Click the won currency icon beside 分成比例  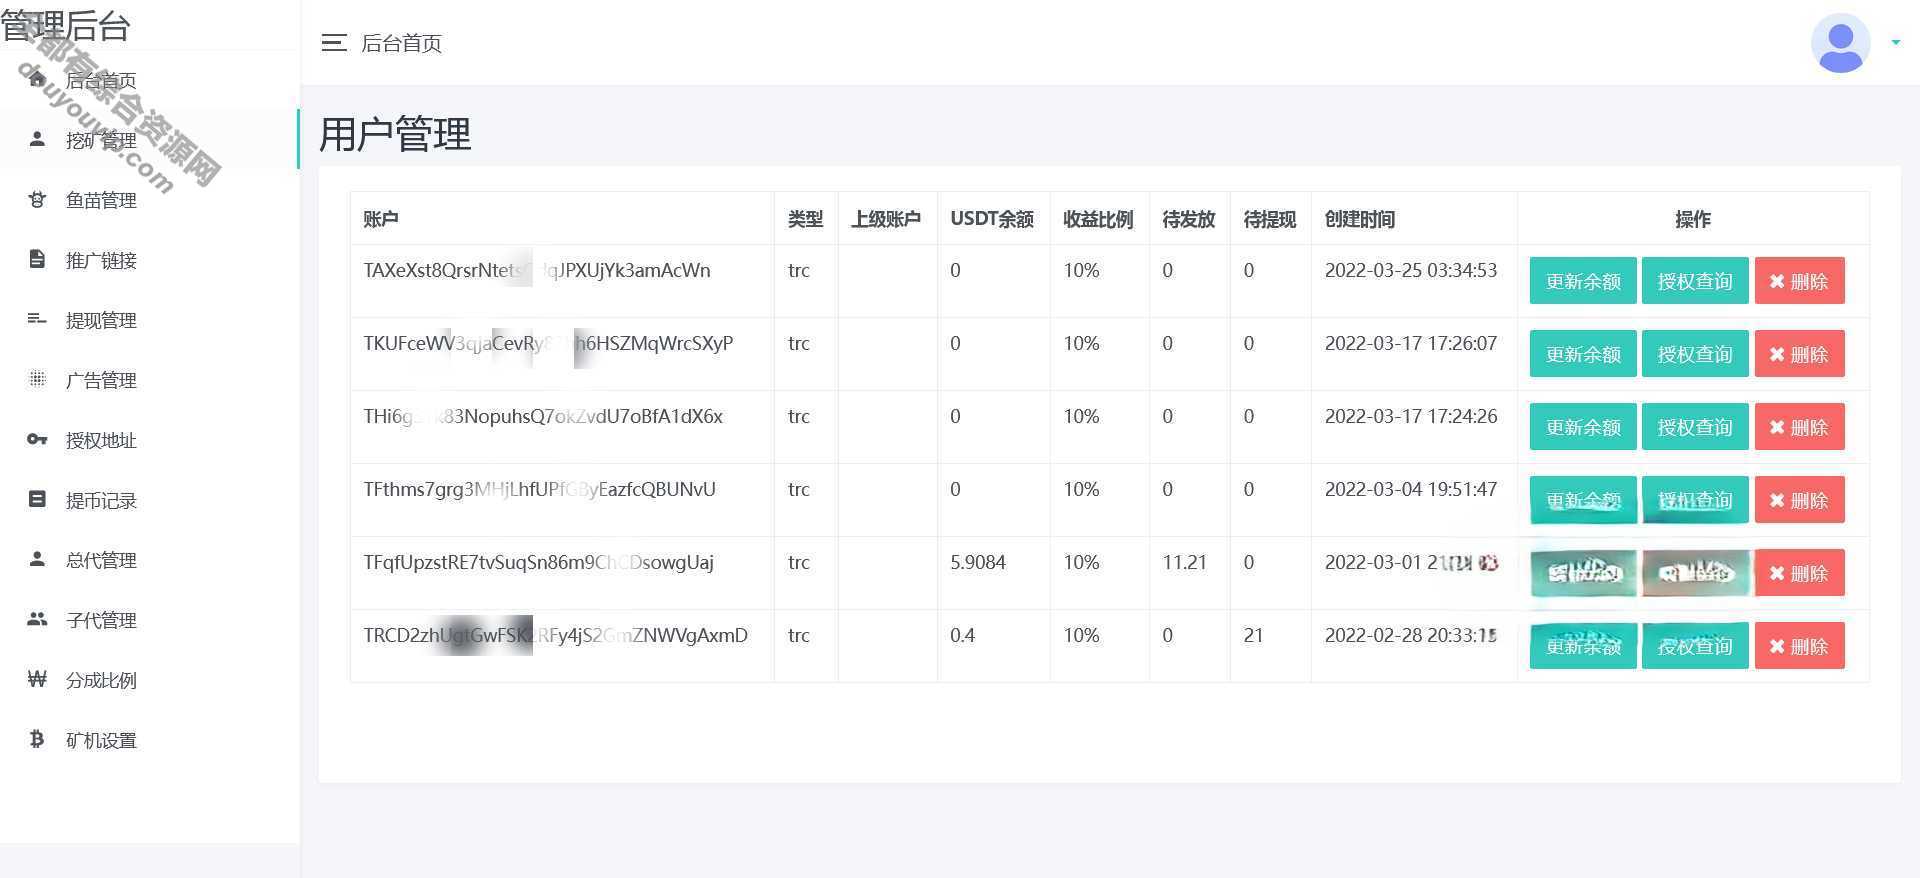[37, 679]
